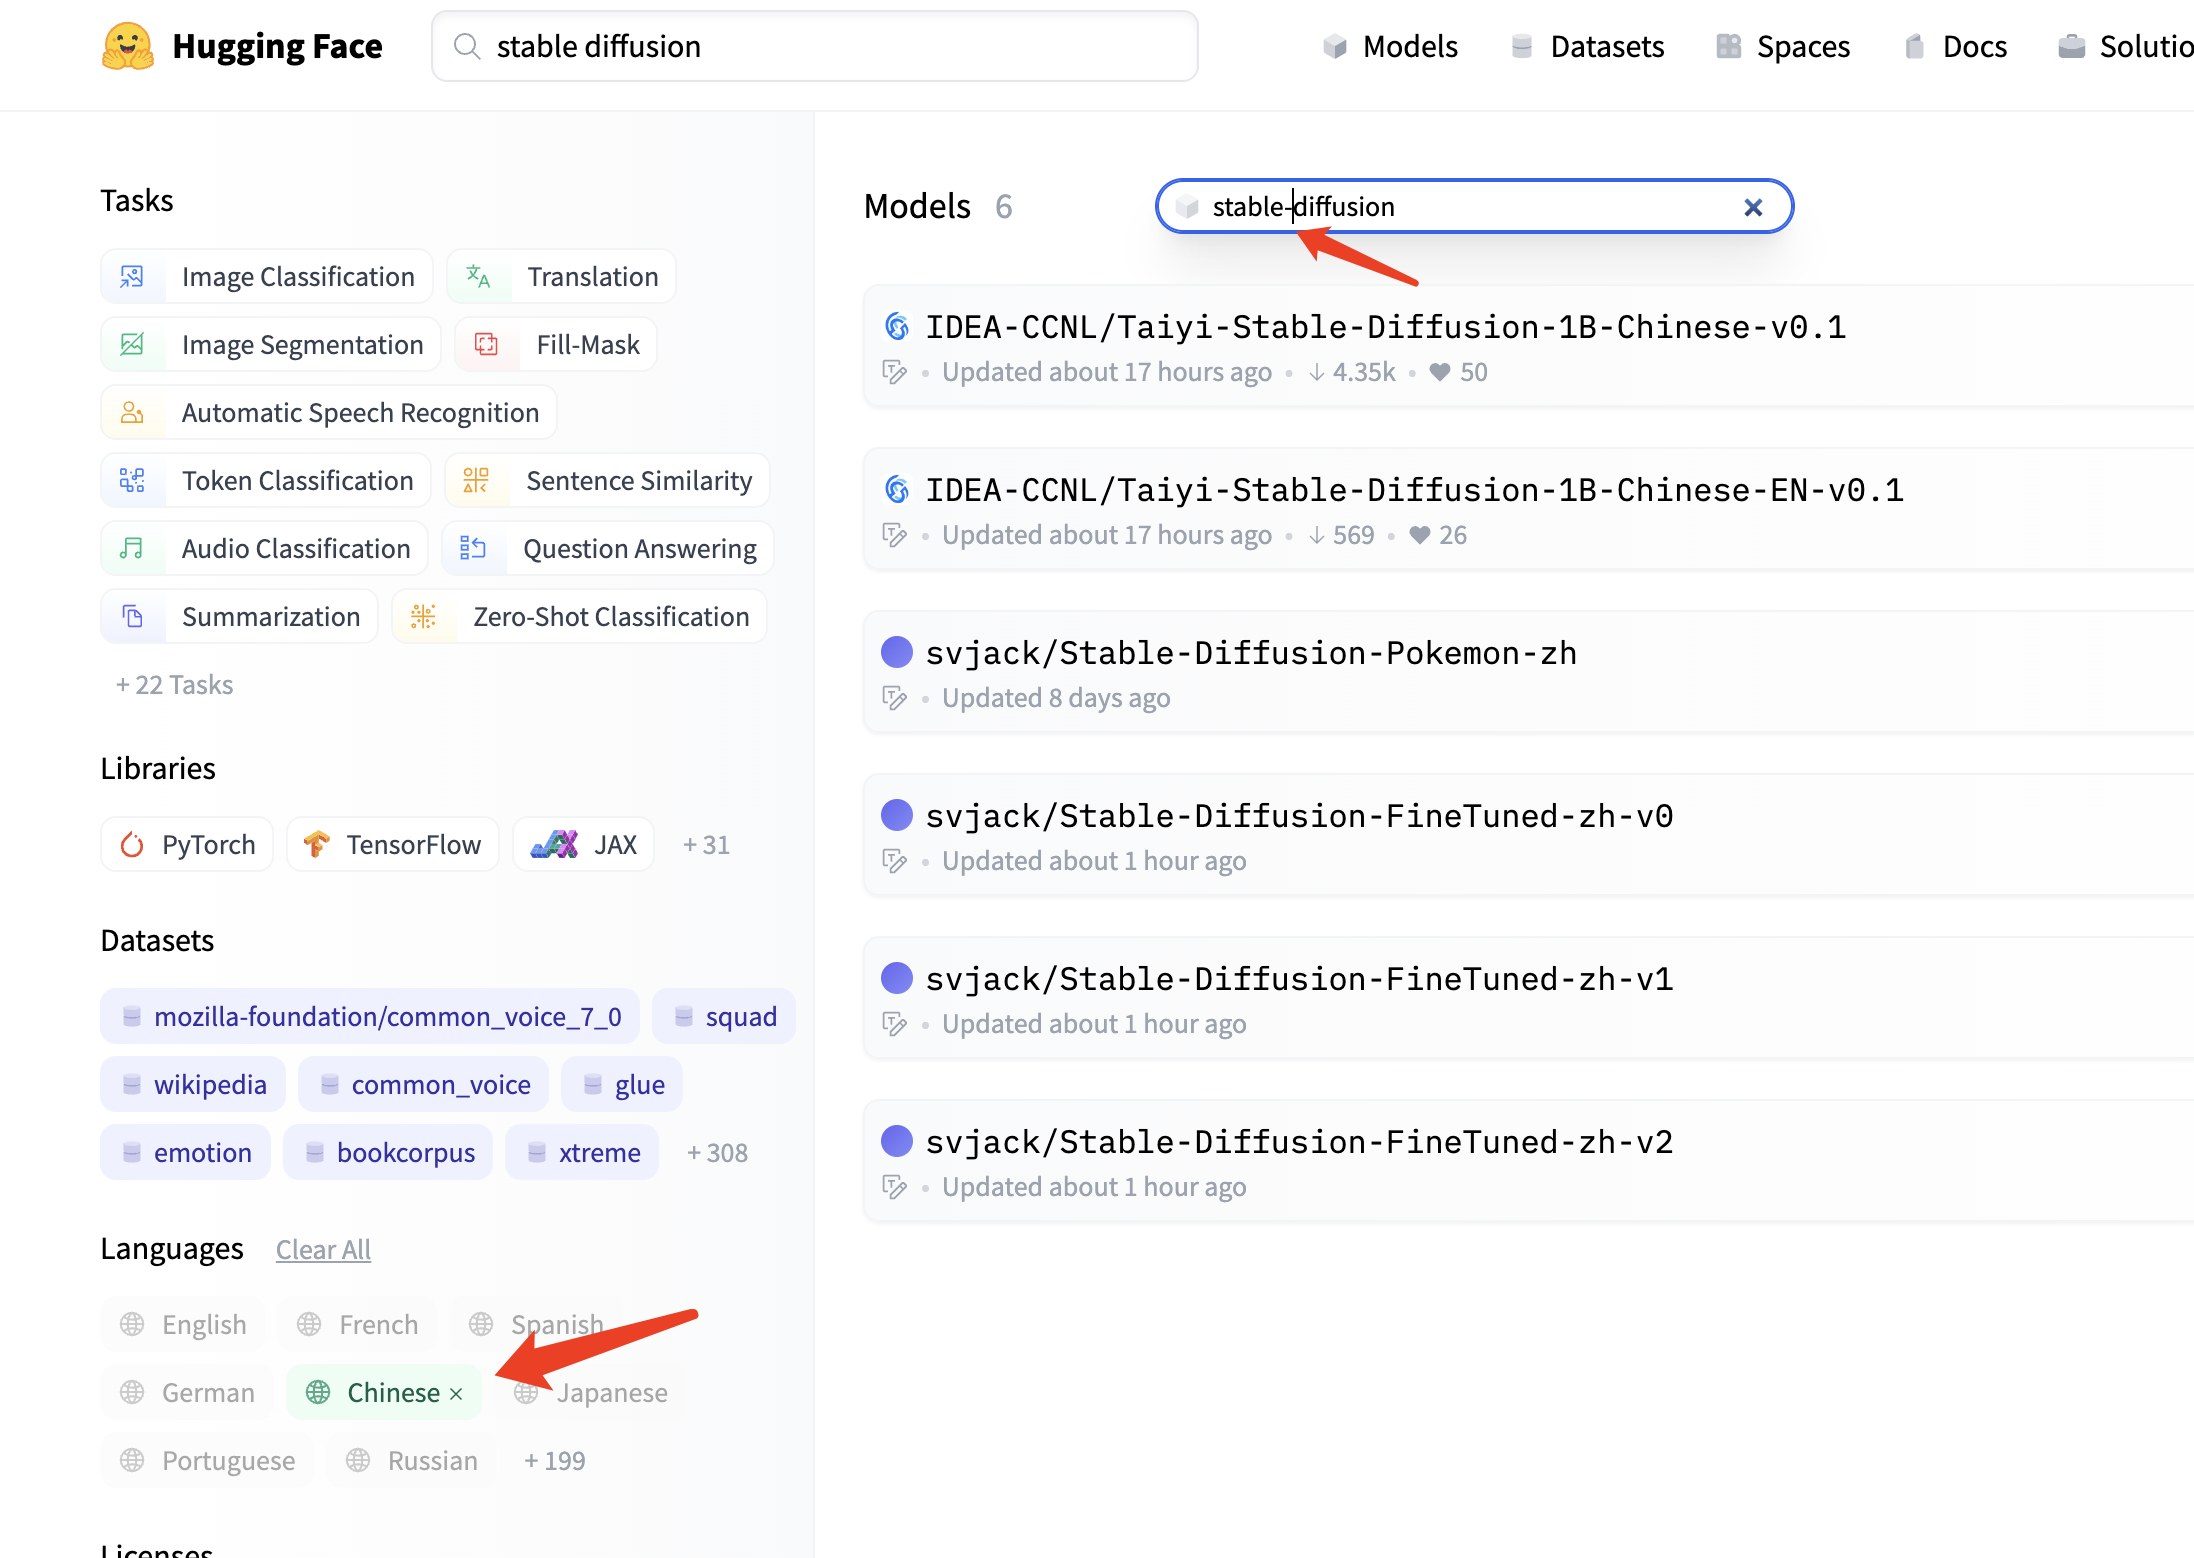2194x1558 pixels.
Task: Open svjack/Stable-Diffusion-FineTuned-zh-v2 model
Action: coord(1299,1142)
